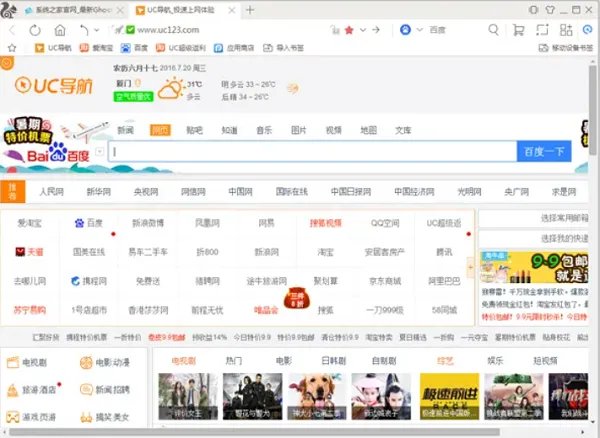Image resolution: width=600 pixels, height=438 pixels.
Task: Open the 应用商店 bookmark
Action: pyautogui.click(x=234, y=48)
